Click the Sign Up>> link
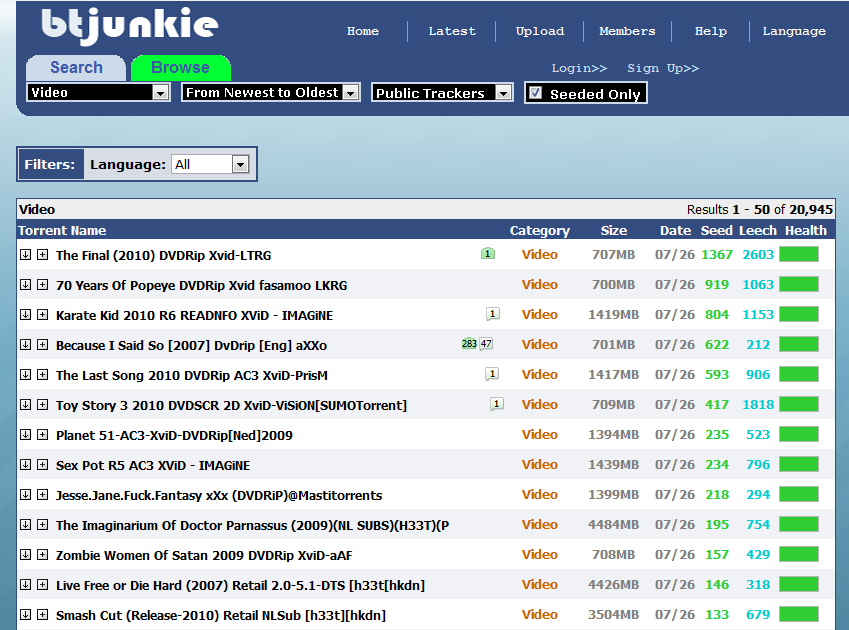The width and height of the screenshot is (849, 630). [x=663, y=68]
